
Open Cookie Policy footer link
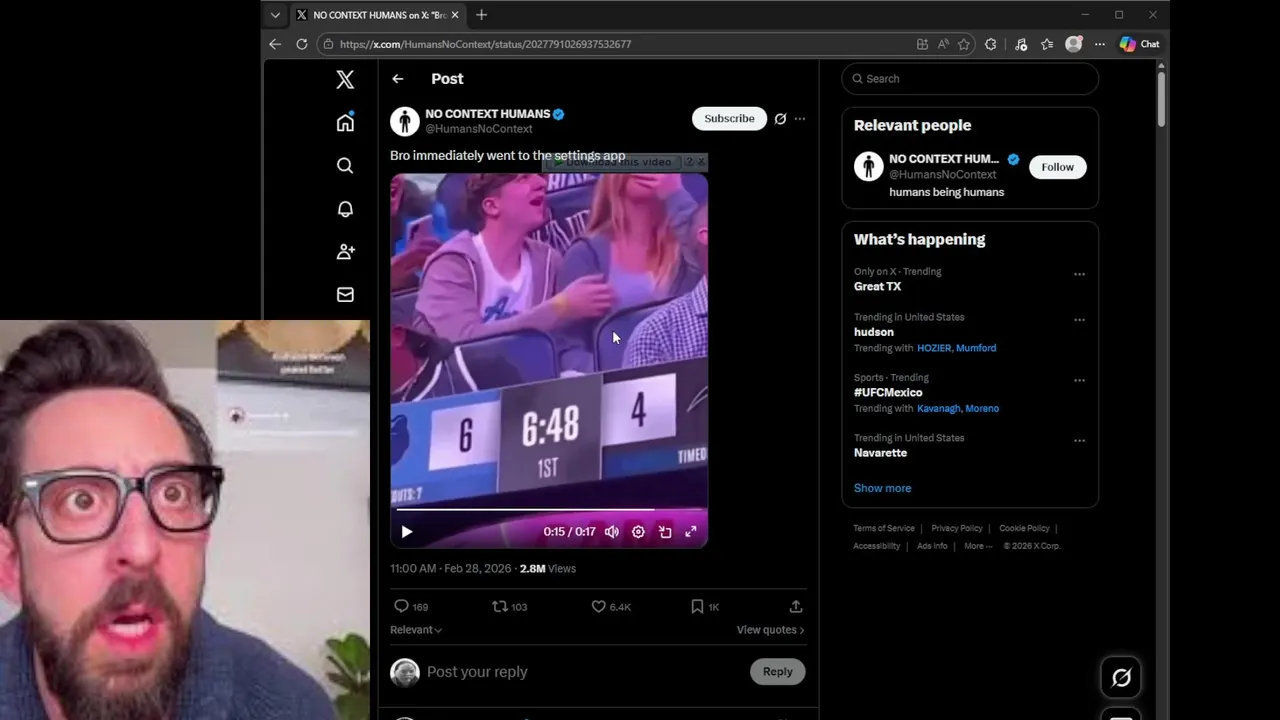(x=1024, y=528)
